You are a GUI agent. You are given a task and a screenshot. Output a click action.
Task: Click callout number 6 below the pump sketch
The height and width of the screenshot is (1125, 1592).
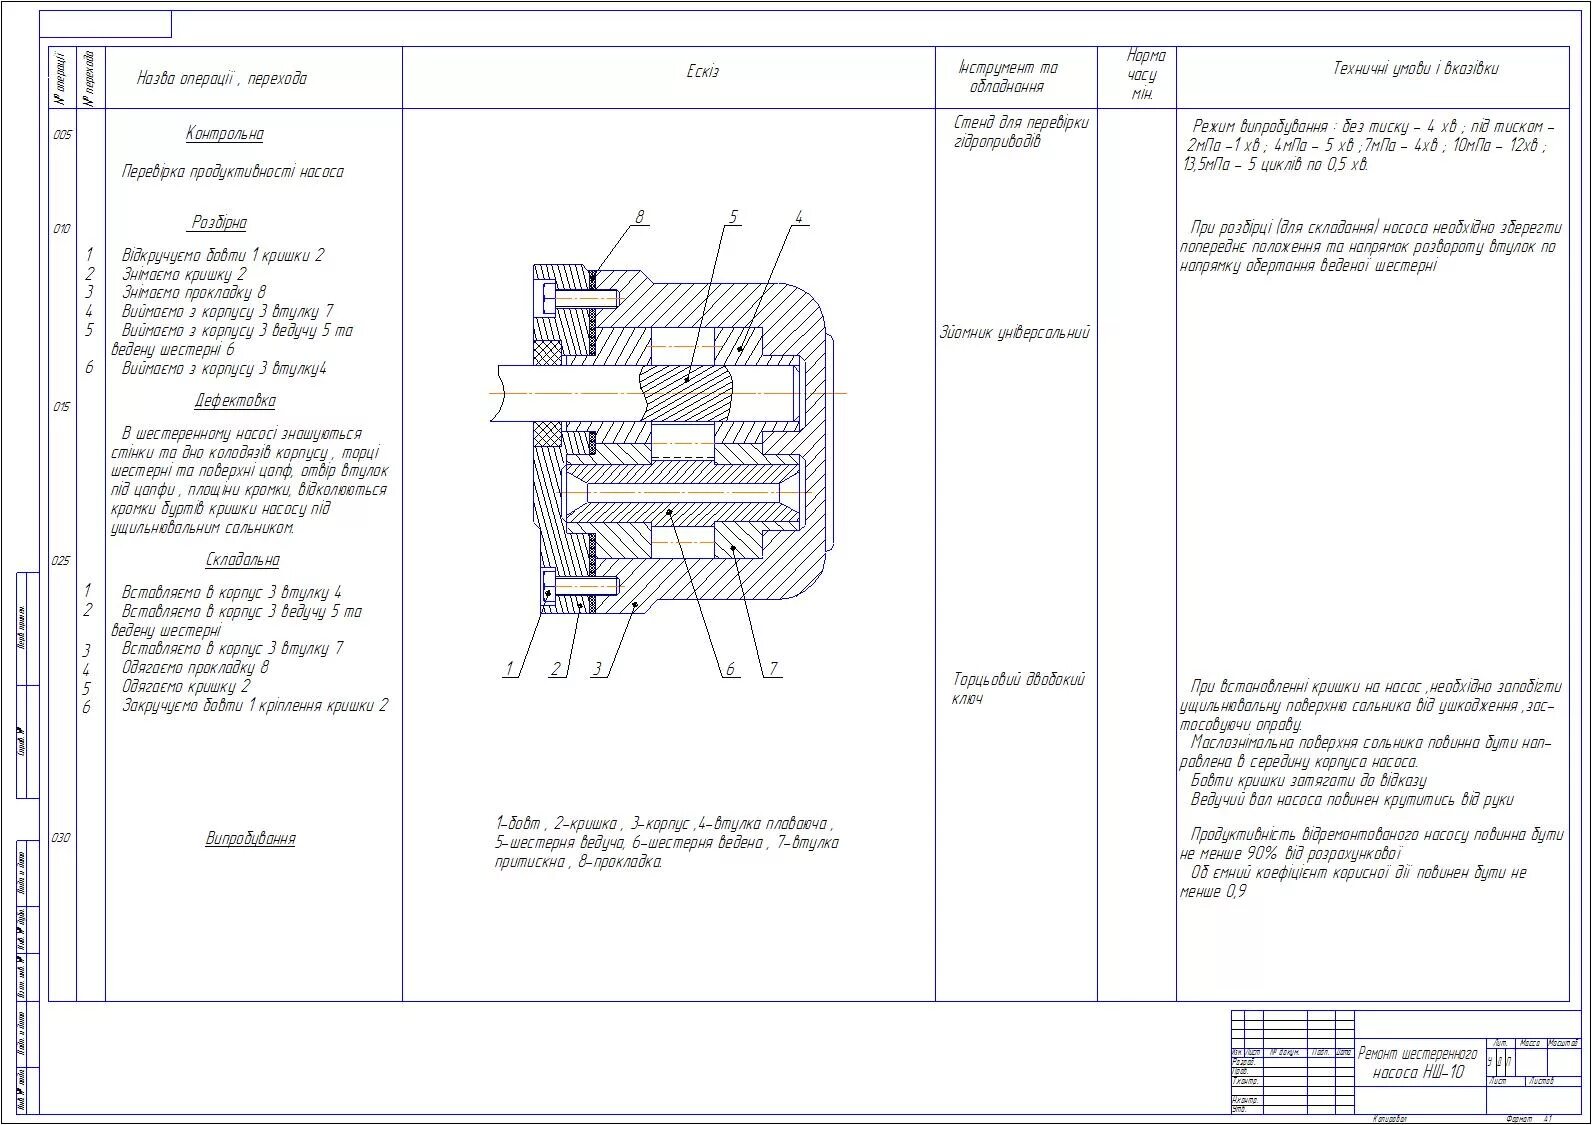[x=731, y=669]
